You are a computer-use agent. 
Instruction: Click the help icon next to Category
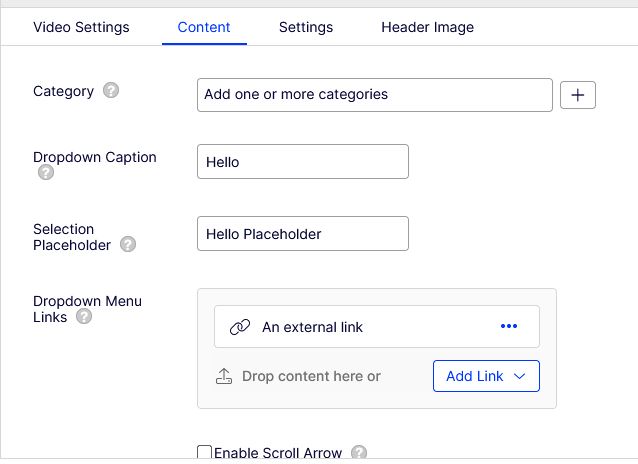click(111, 91)
